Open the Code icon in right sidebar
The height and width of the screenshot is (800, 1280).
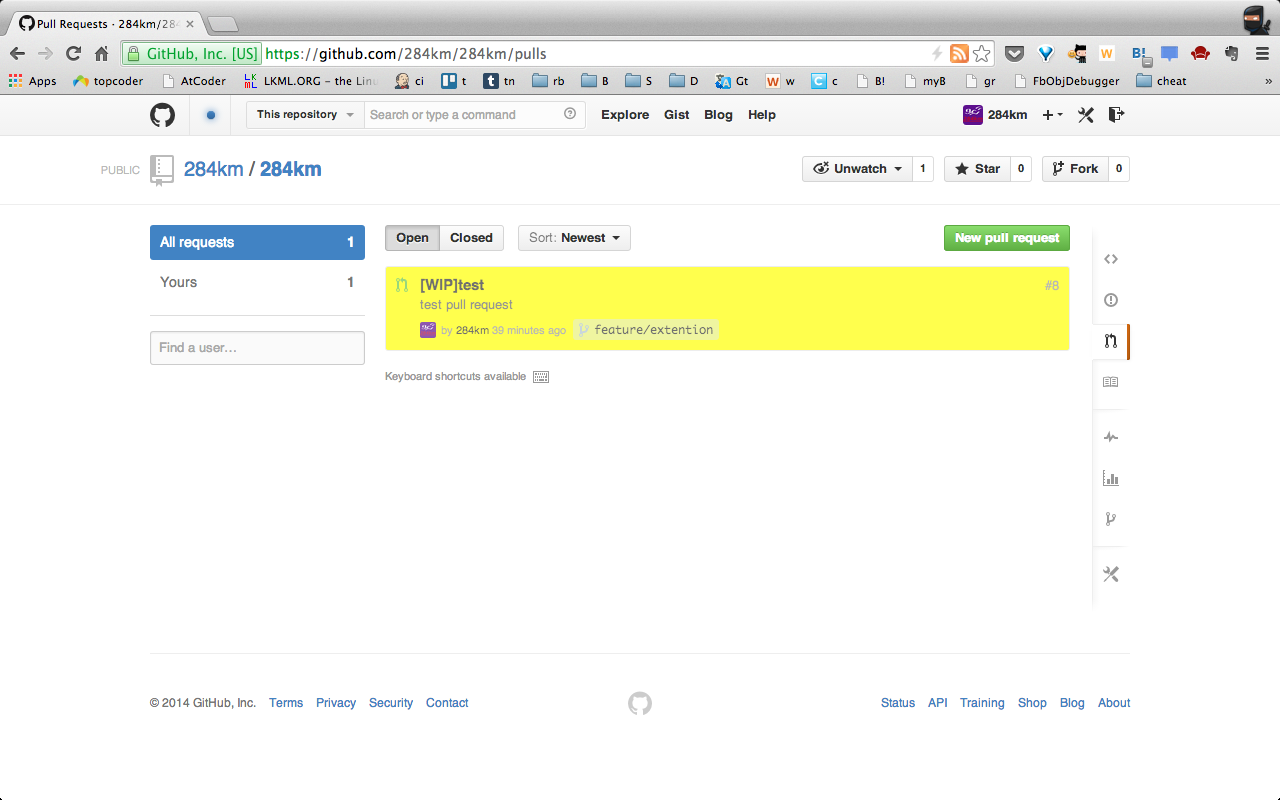[1110, 259]
